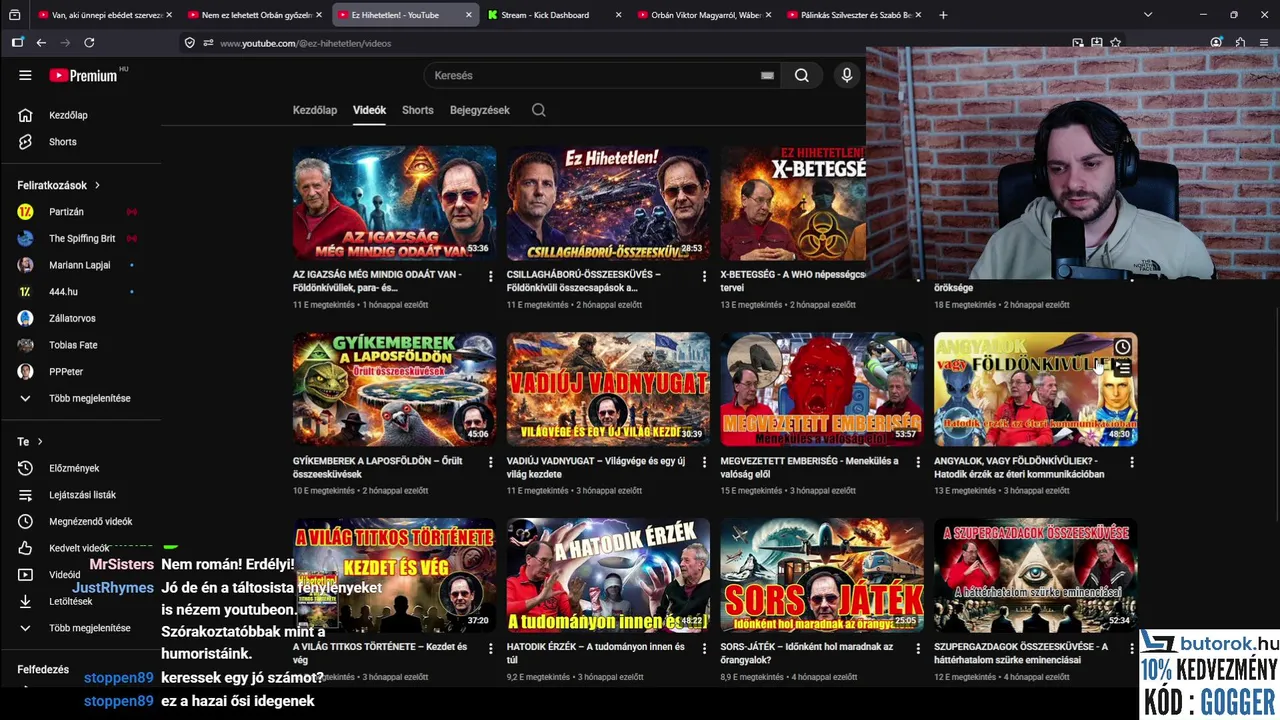
Task: Open options menu for SZUPERGAZDAGOK ÖSSZEESKÜVÉSE video
Action: click(x=1132, y=648)
